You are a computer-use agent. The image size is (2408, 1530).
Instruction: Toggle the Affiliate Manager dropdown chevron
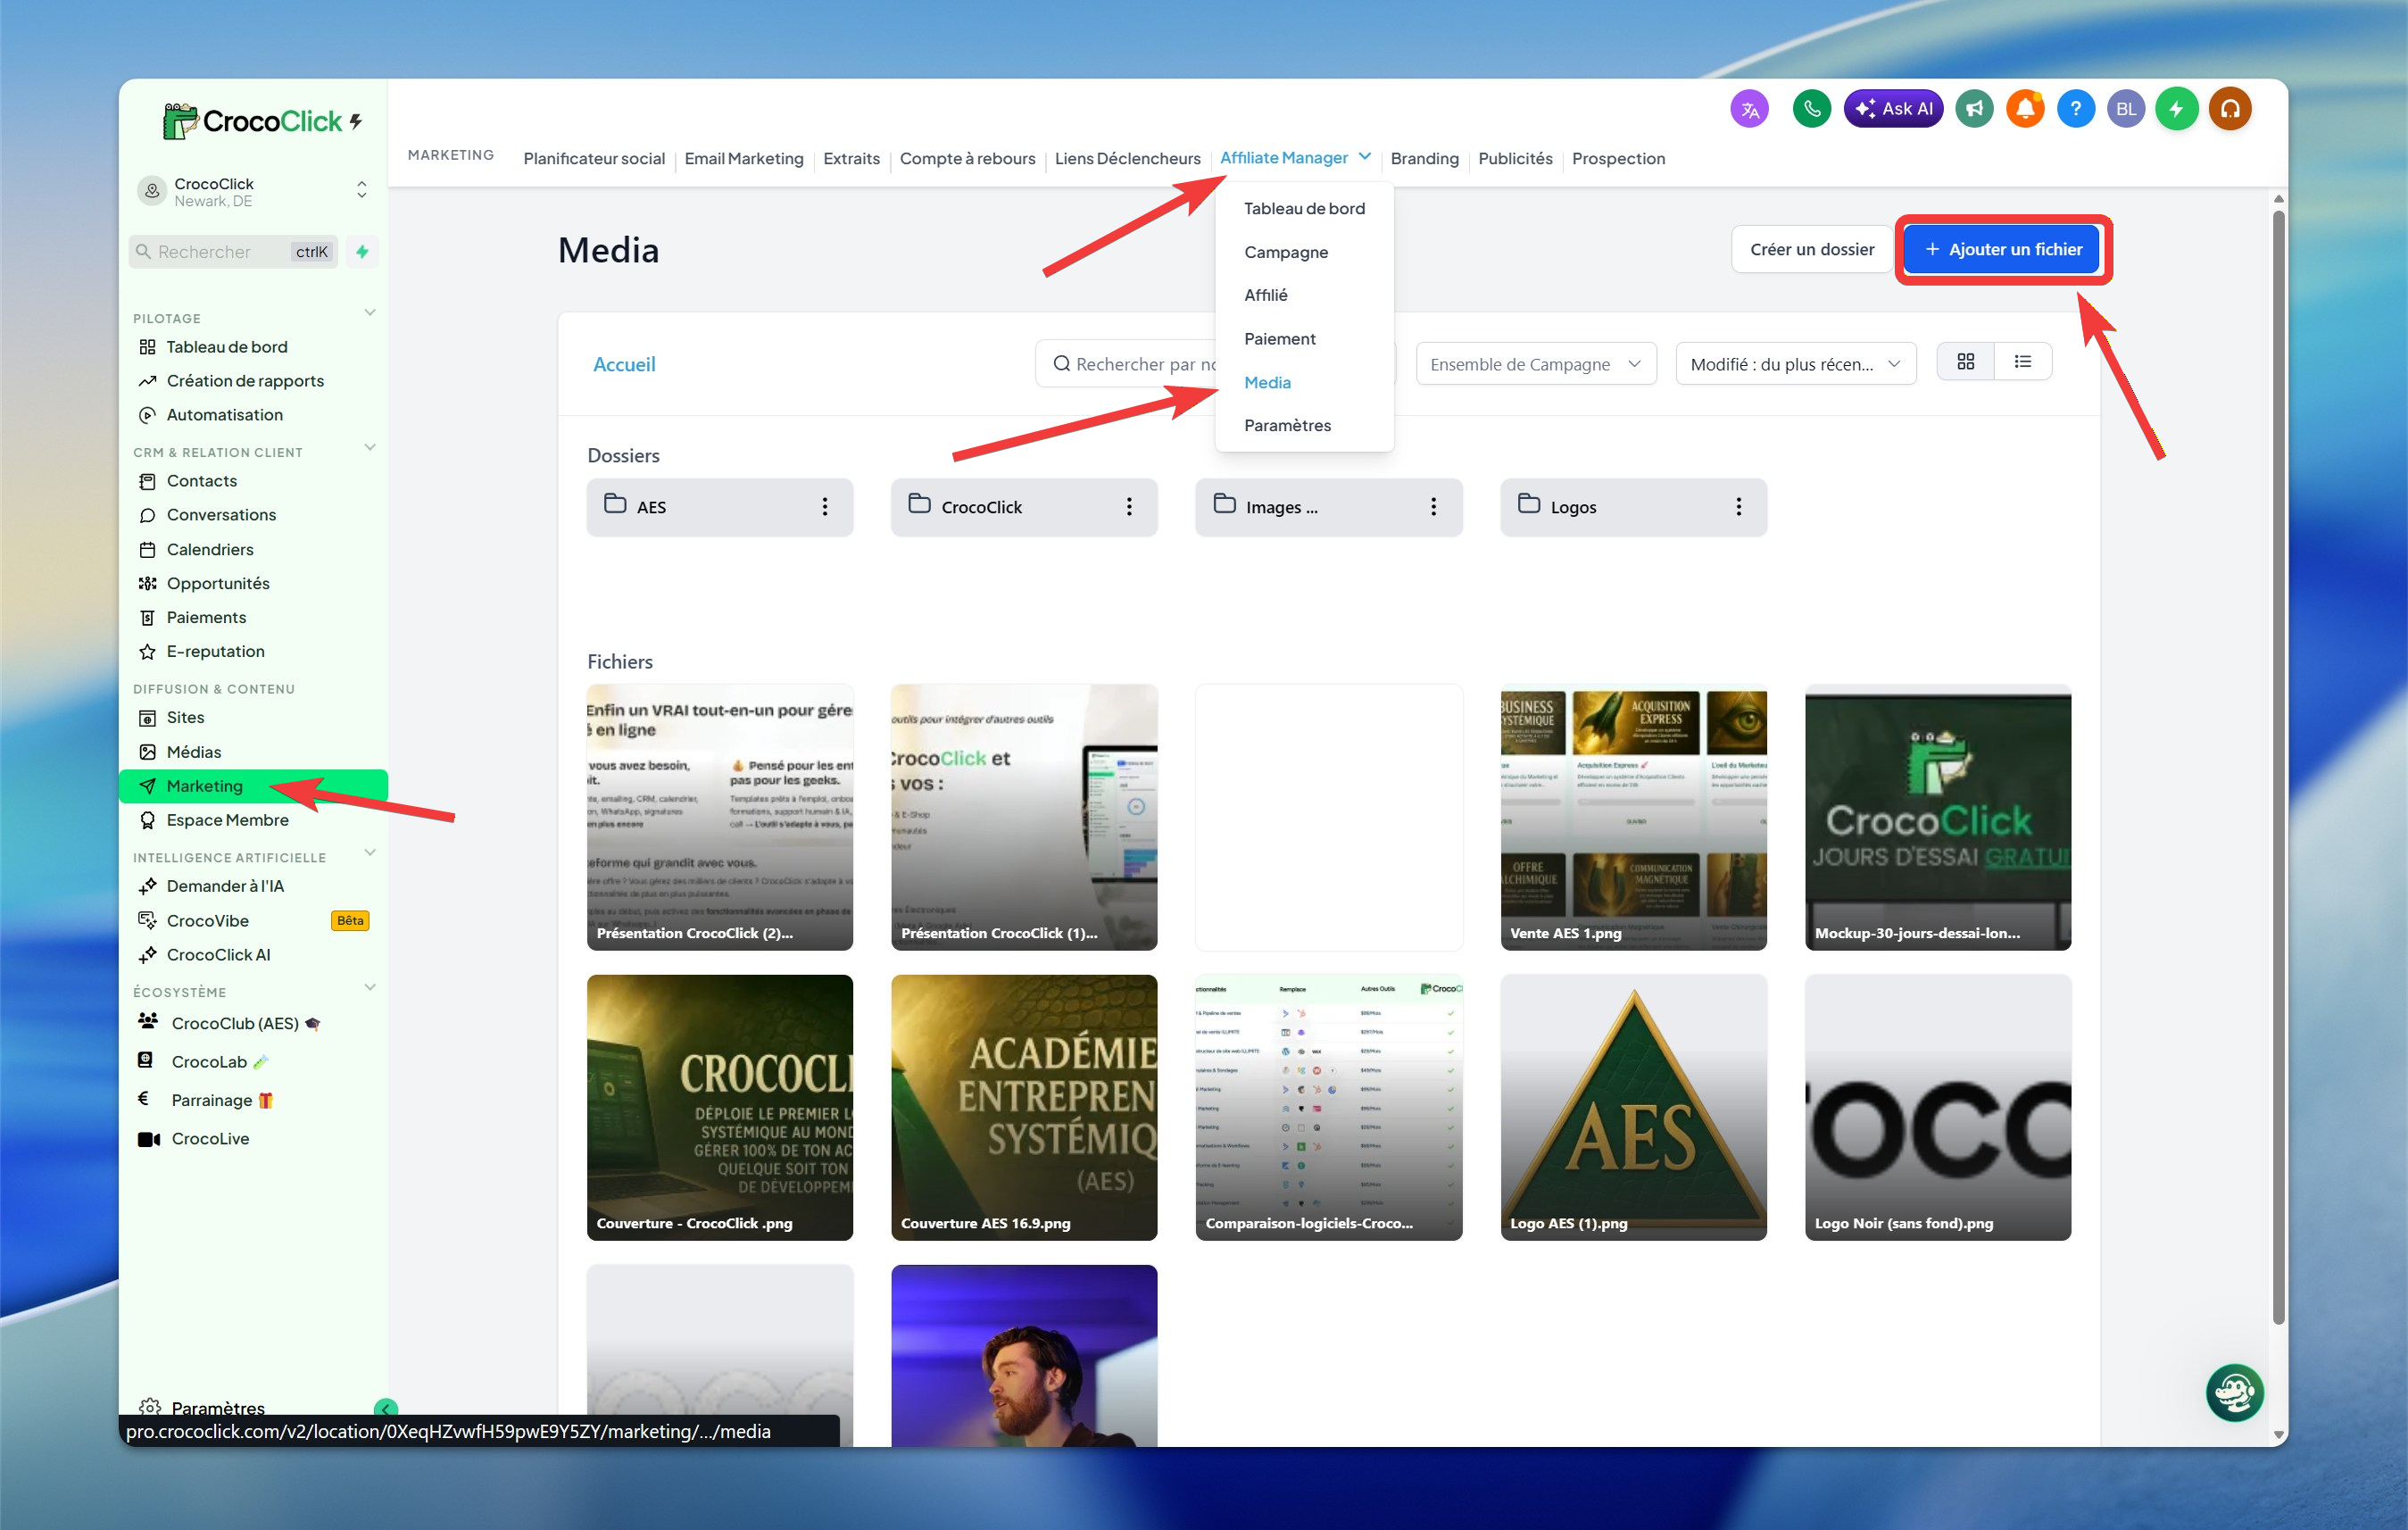pyautogui.click(x=1365, y=157)
